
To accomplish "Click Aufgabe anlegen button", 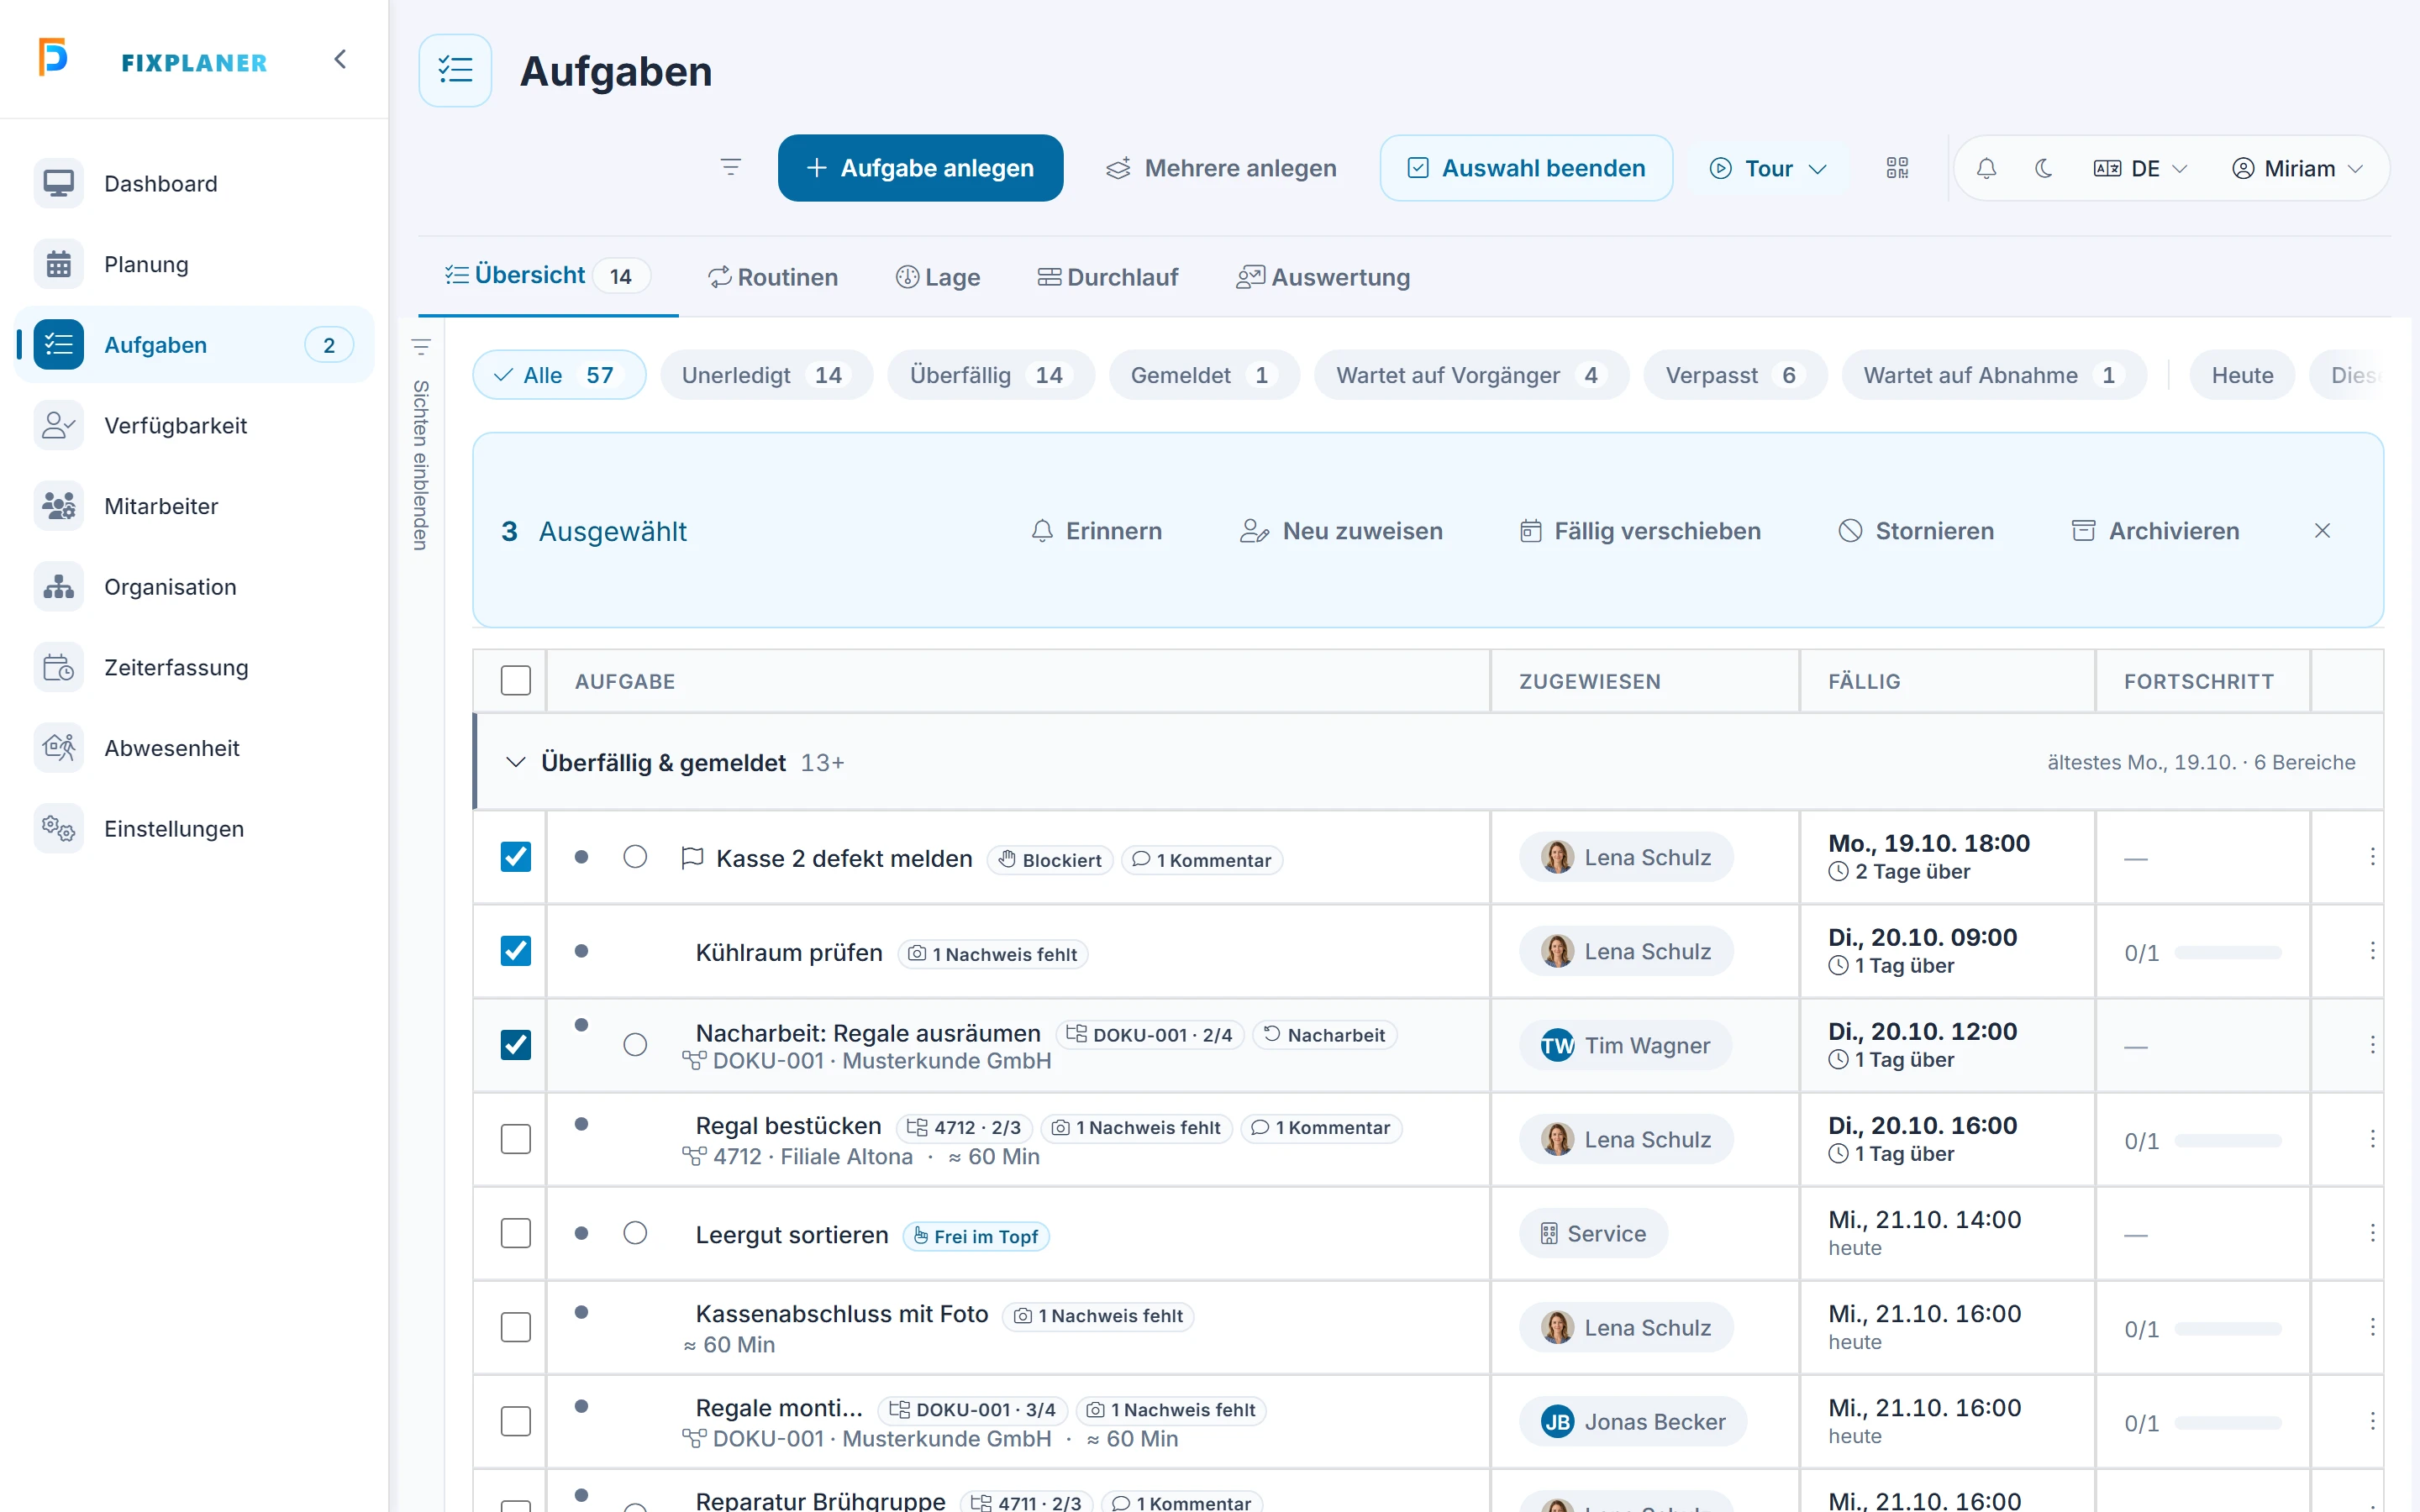I will point(920,168).
